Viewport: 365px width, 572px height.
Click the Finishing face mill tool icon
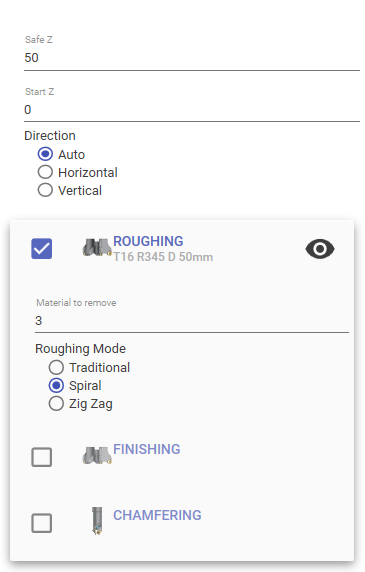(97, 456)
